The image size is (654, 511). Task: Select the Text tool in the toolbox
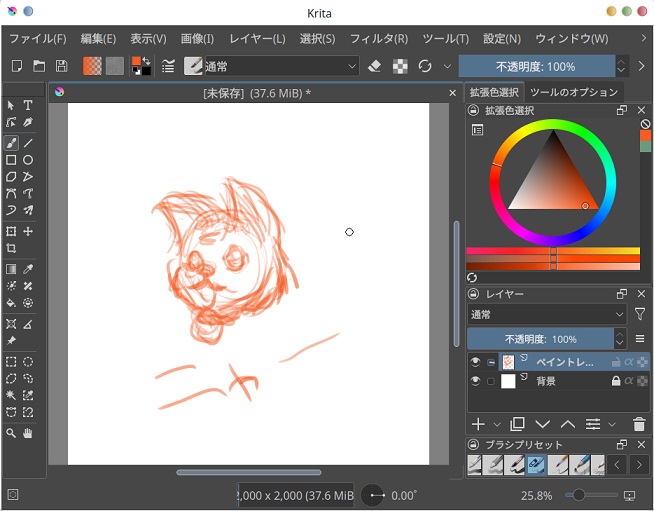click(x=28, y=105)
